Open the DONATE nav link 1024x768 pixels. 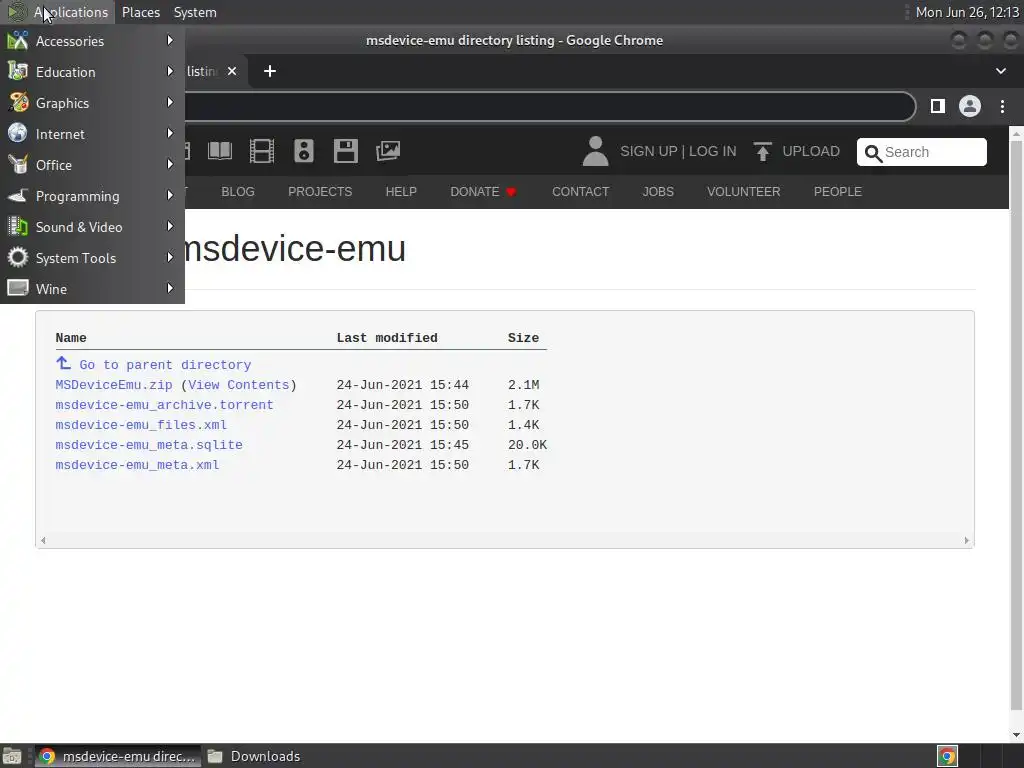[x=483, y=192]
